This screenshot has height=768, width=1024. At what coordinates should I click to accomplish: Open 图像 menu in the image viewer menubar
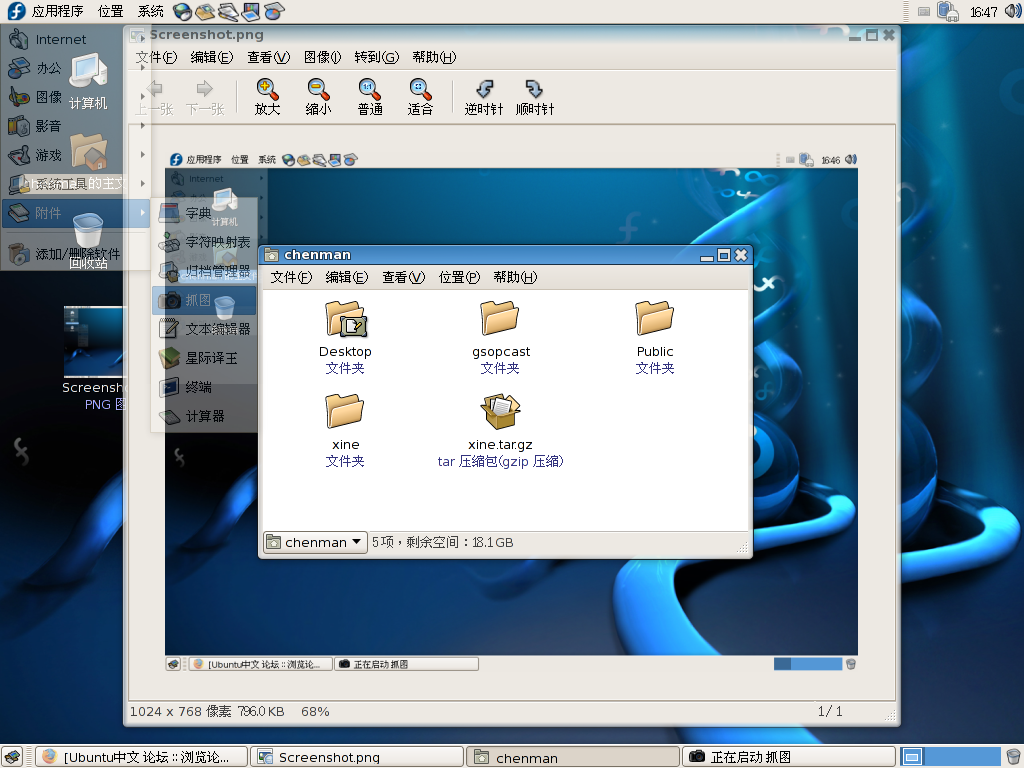[x=323, y=57]
